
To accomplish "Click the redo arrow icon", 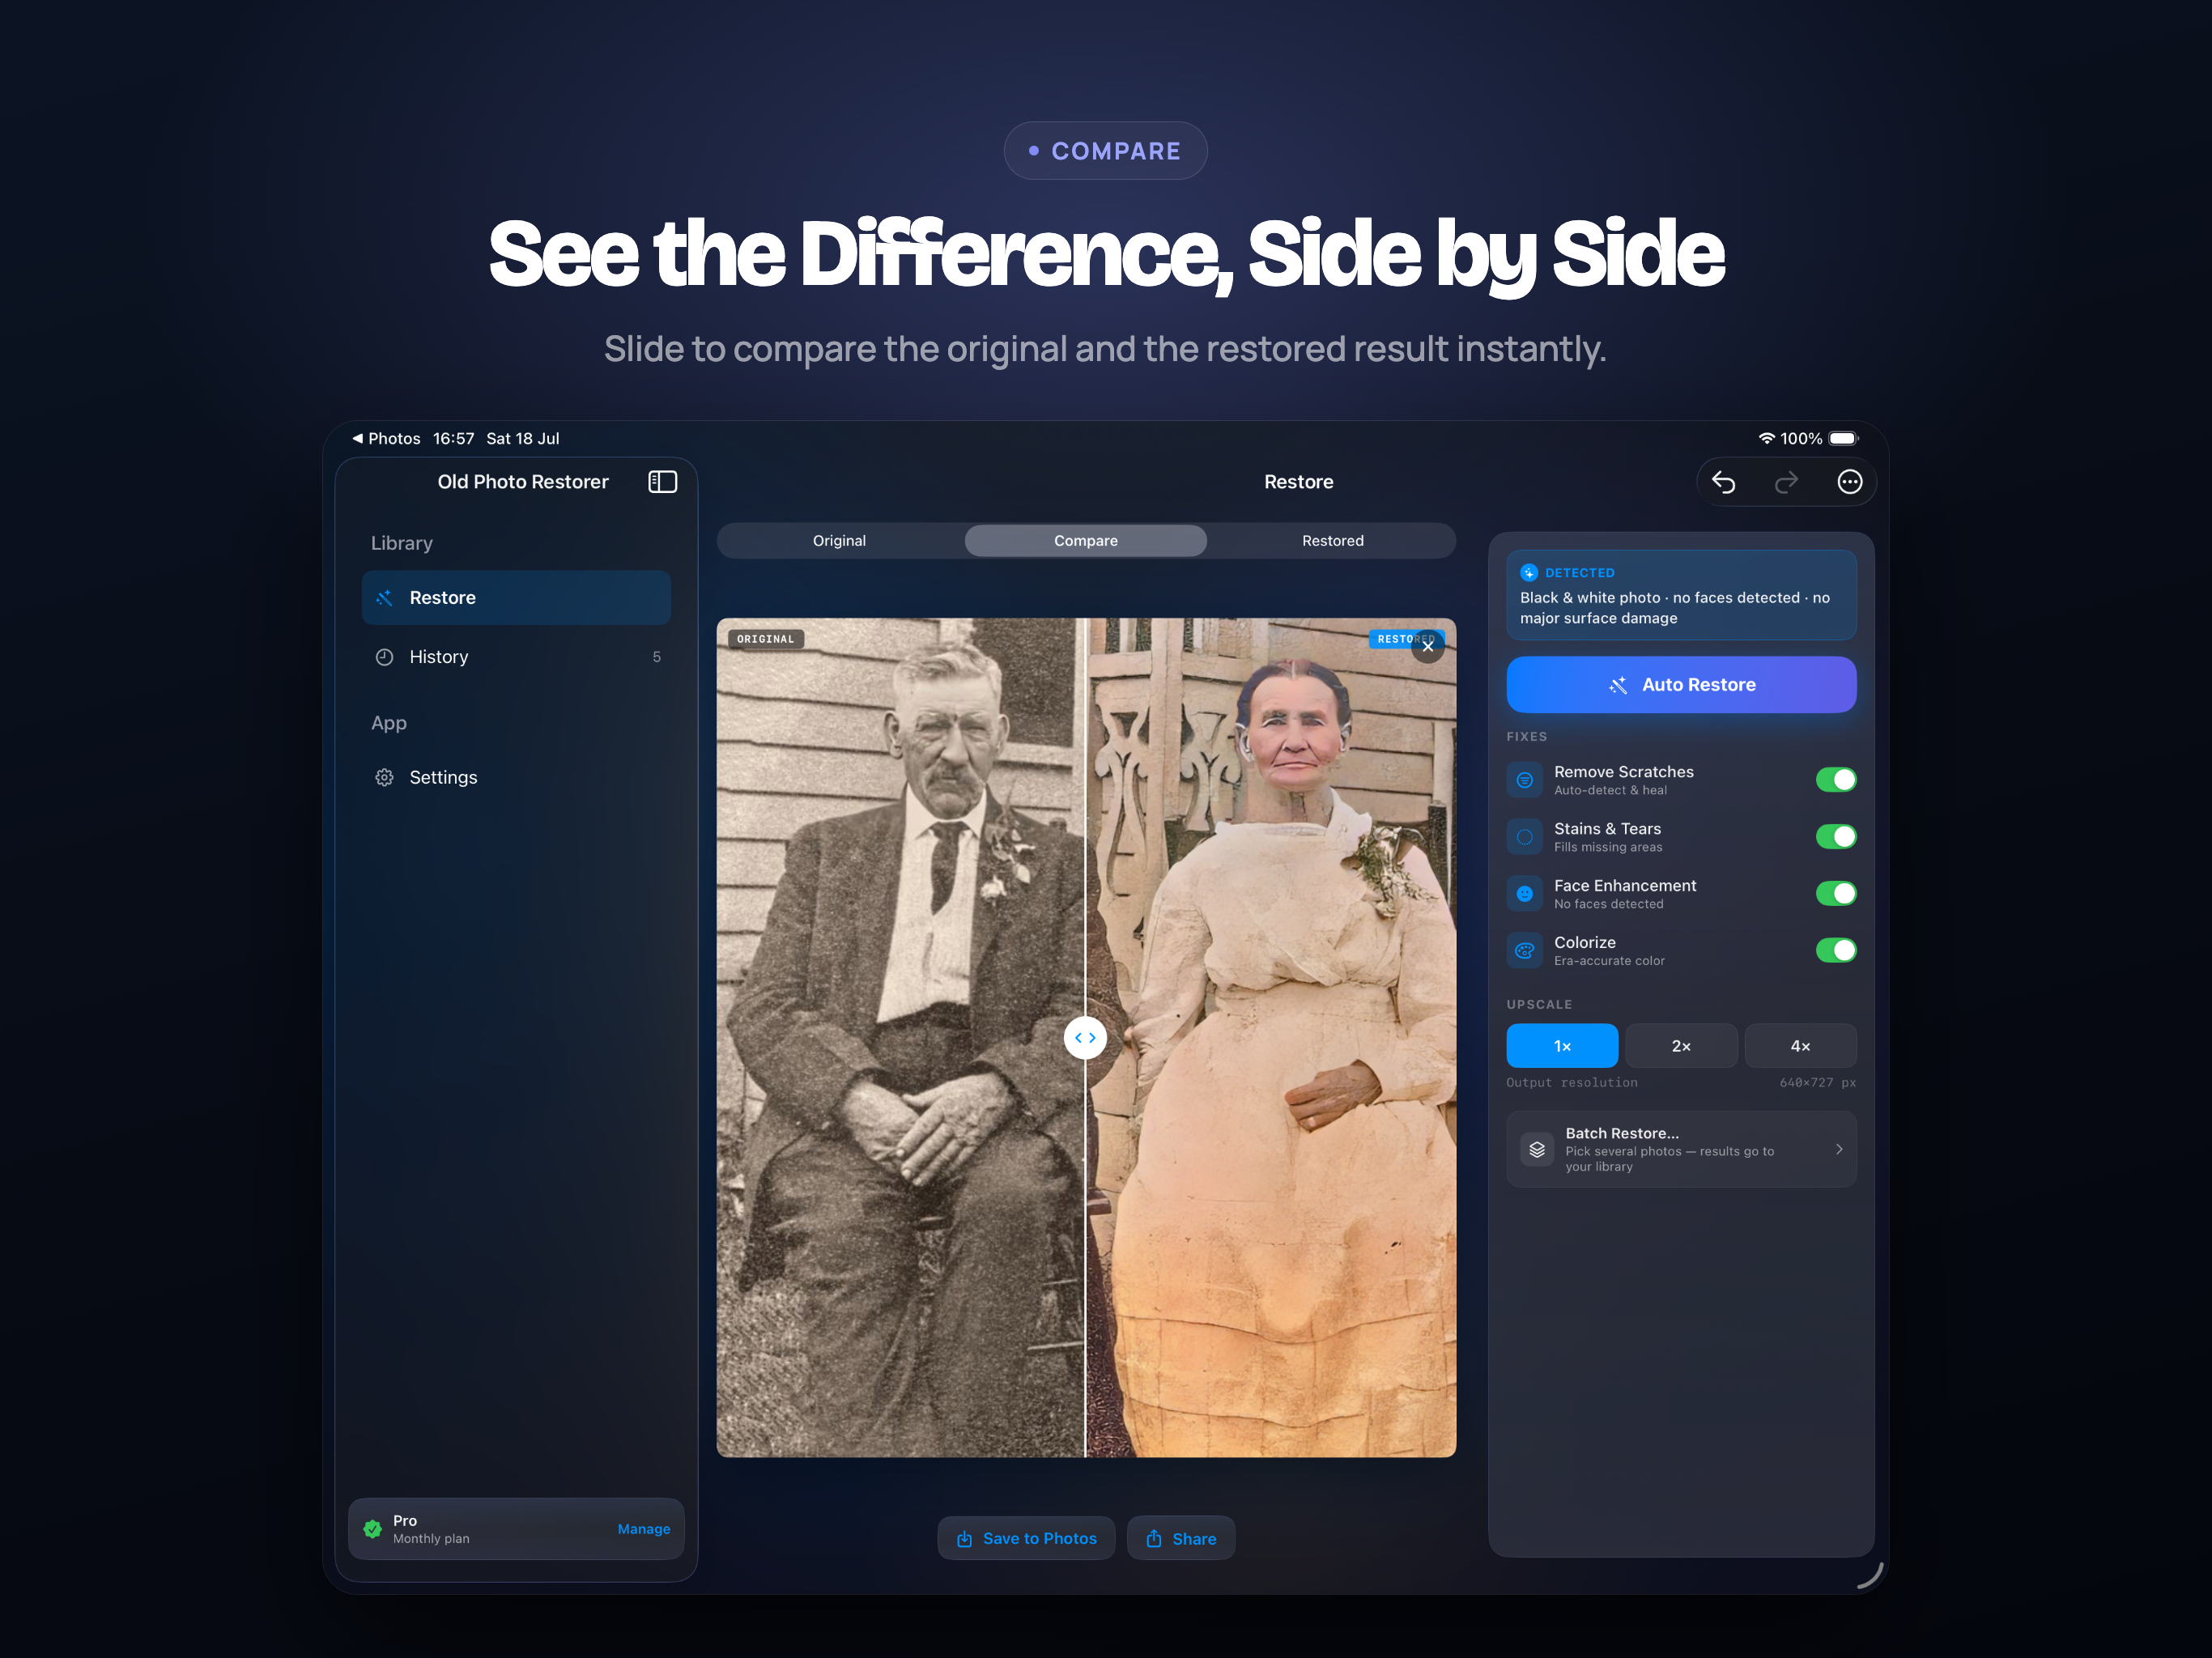I will click(x=1786, y=482).
